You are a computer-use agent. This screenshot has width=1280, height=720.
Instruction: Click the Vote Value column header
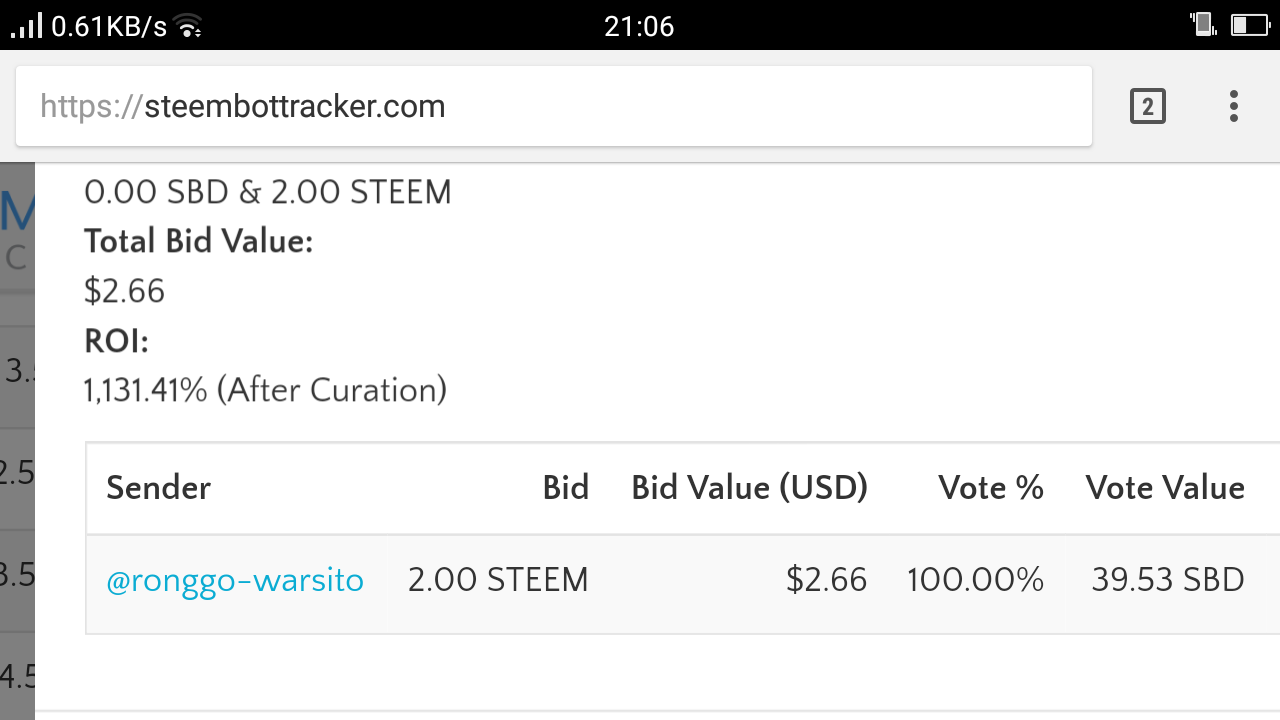[1165, 488]
